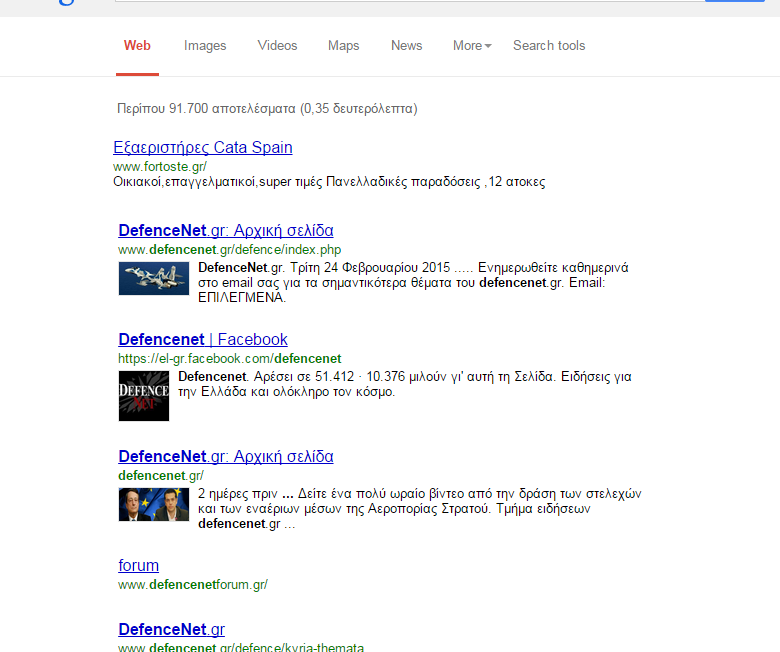Go to the Maps tab
The height and width of the screenshot is (652, 780).
[343, 46]
